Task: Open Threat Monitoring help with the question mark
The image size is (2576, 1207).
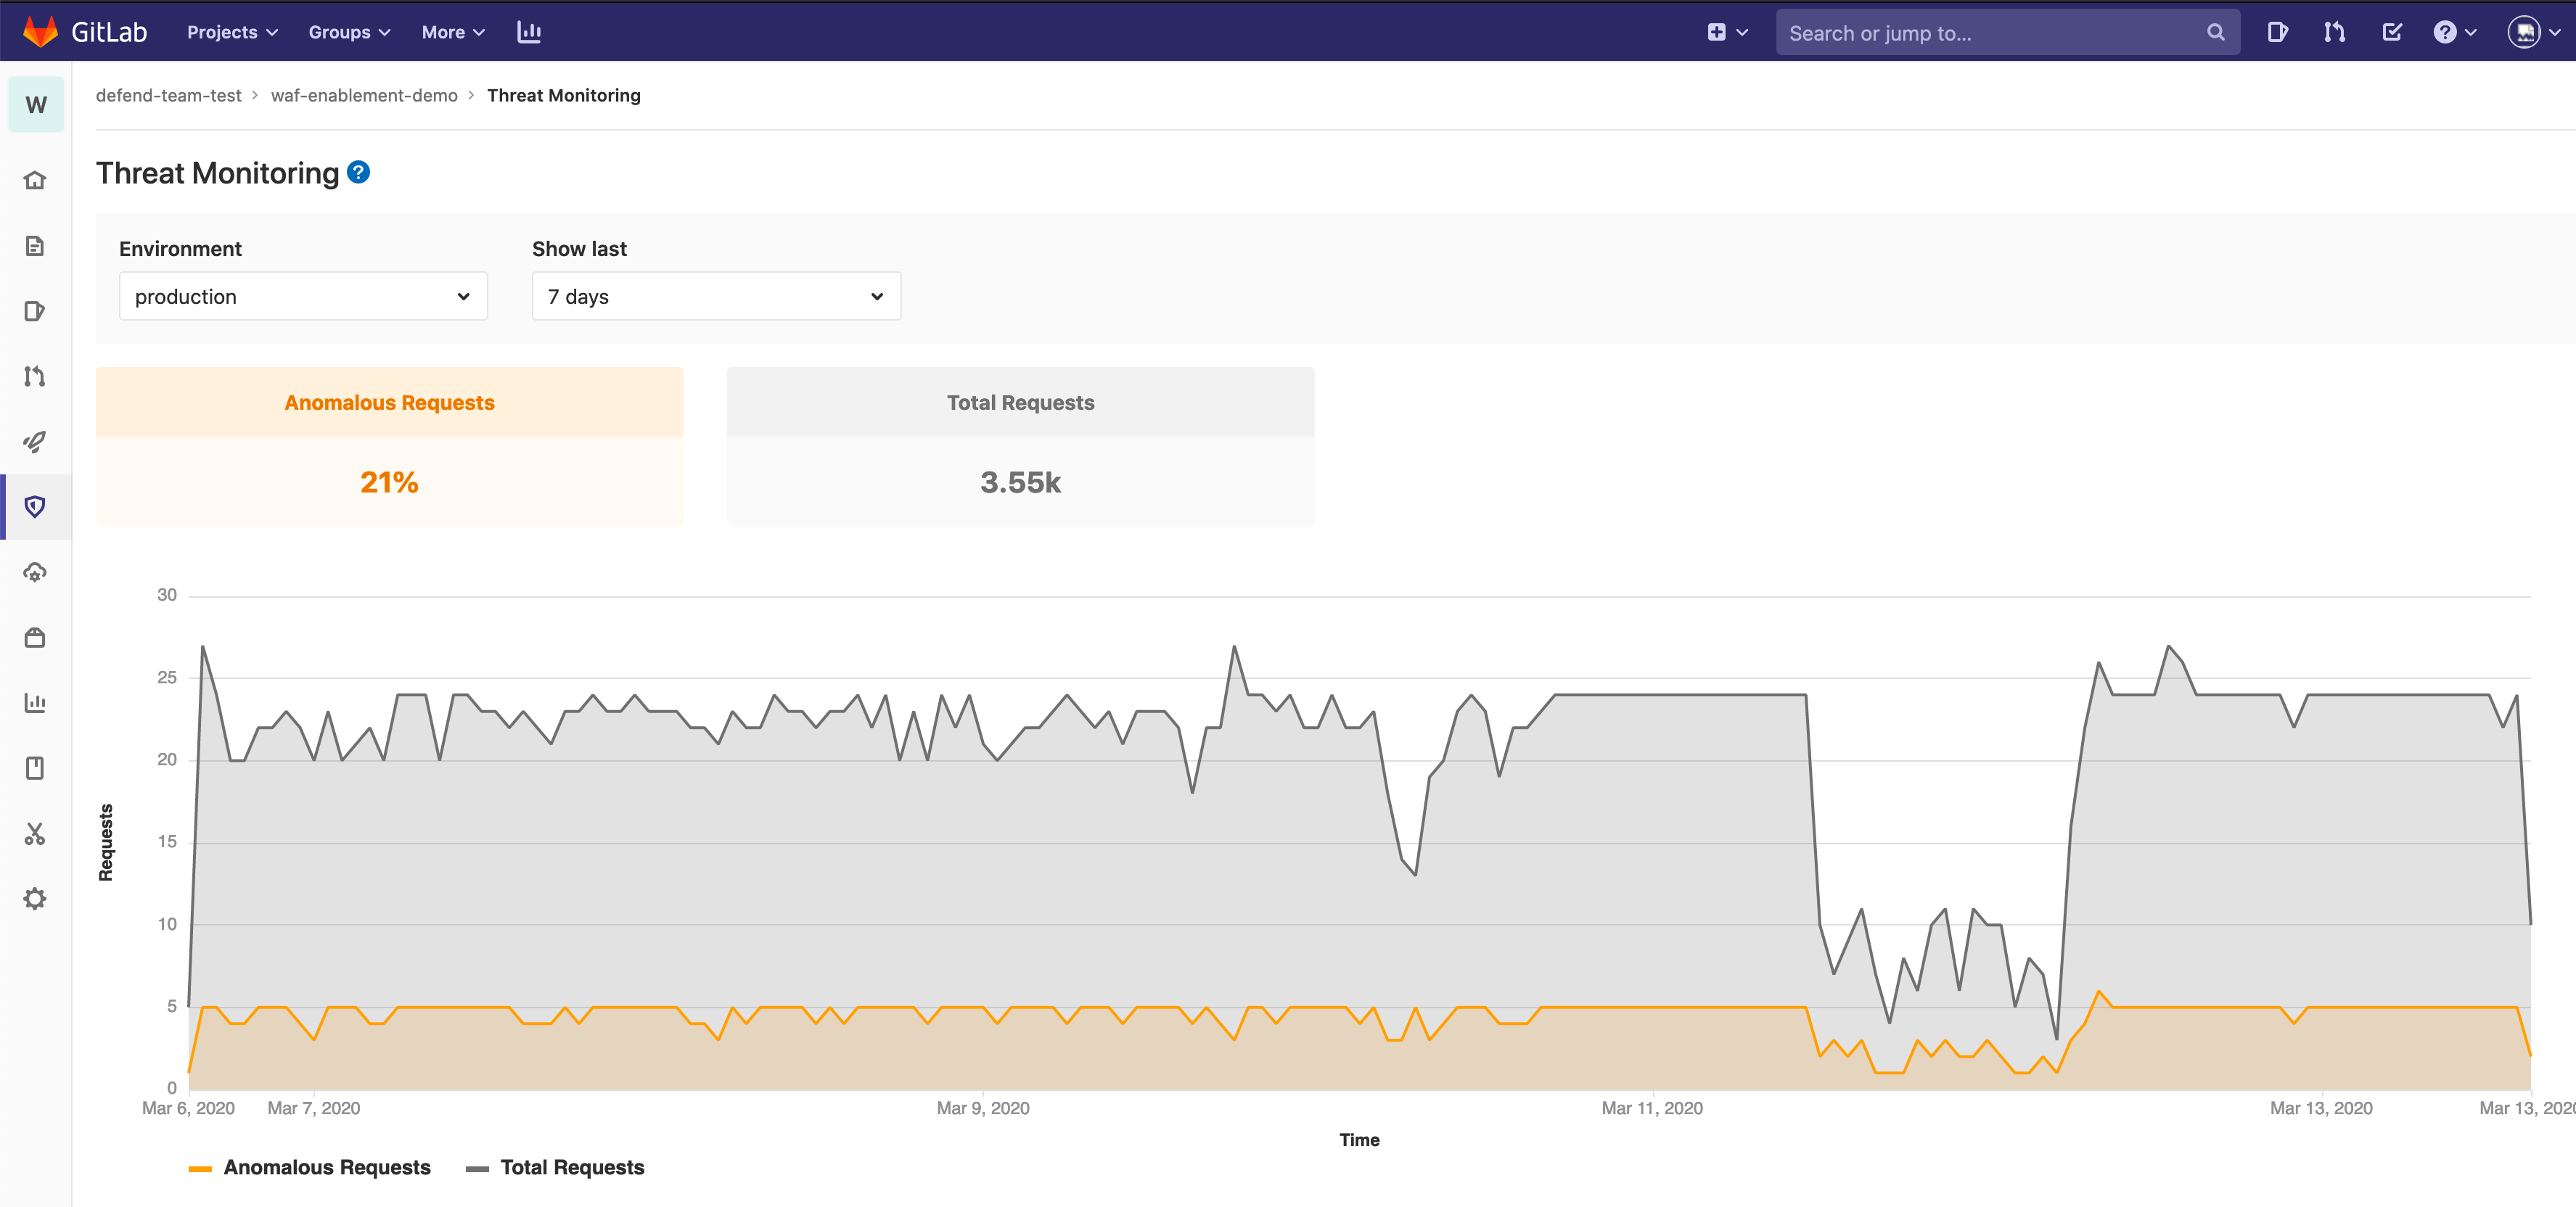Action: click(357, 172)
